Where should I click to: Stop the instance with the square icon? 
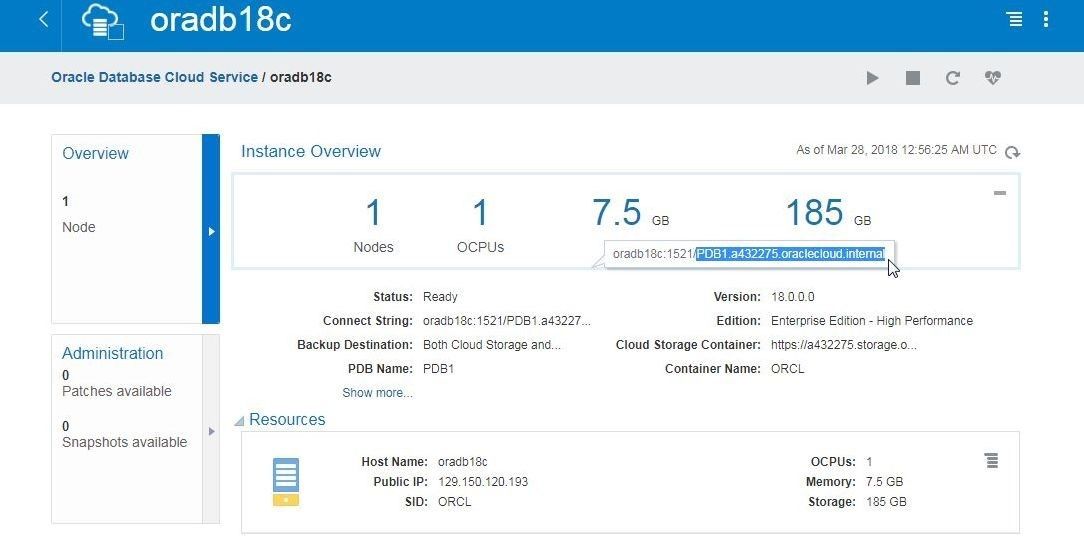pyautogui.click(x=913, y=78)
